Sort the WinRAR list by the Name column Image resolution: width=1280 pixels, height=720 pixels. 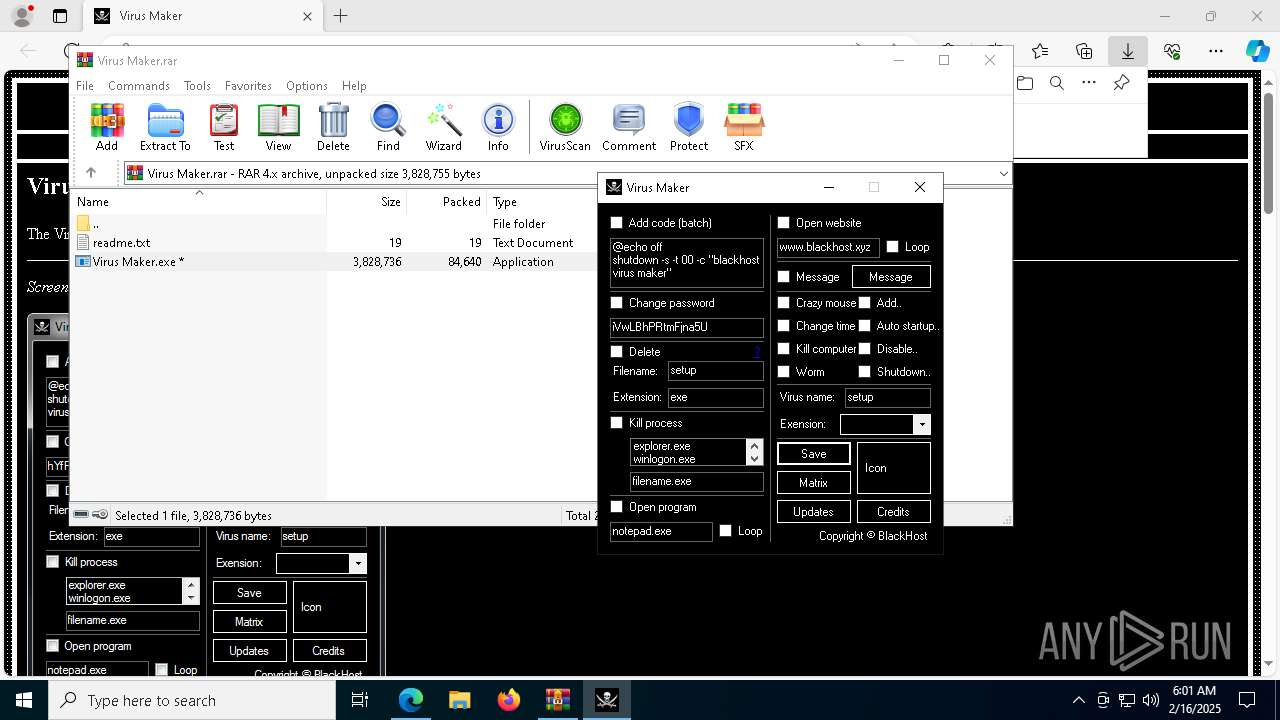[199, 201]
